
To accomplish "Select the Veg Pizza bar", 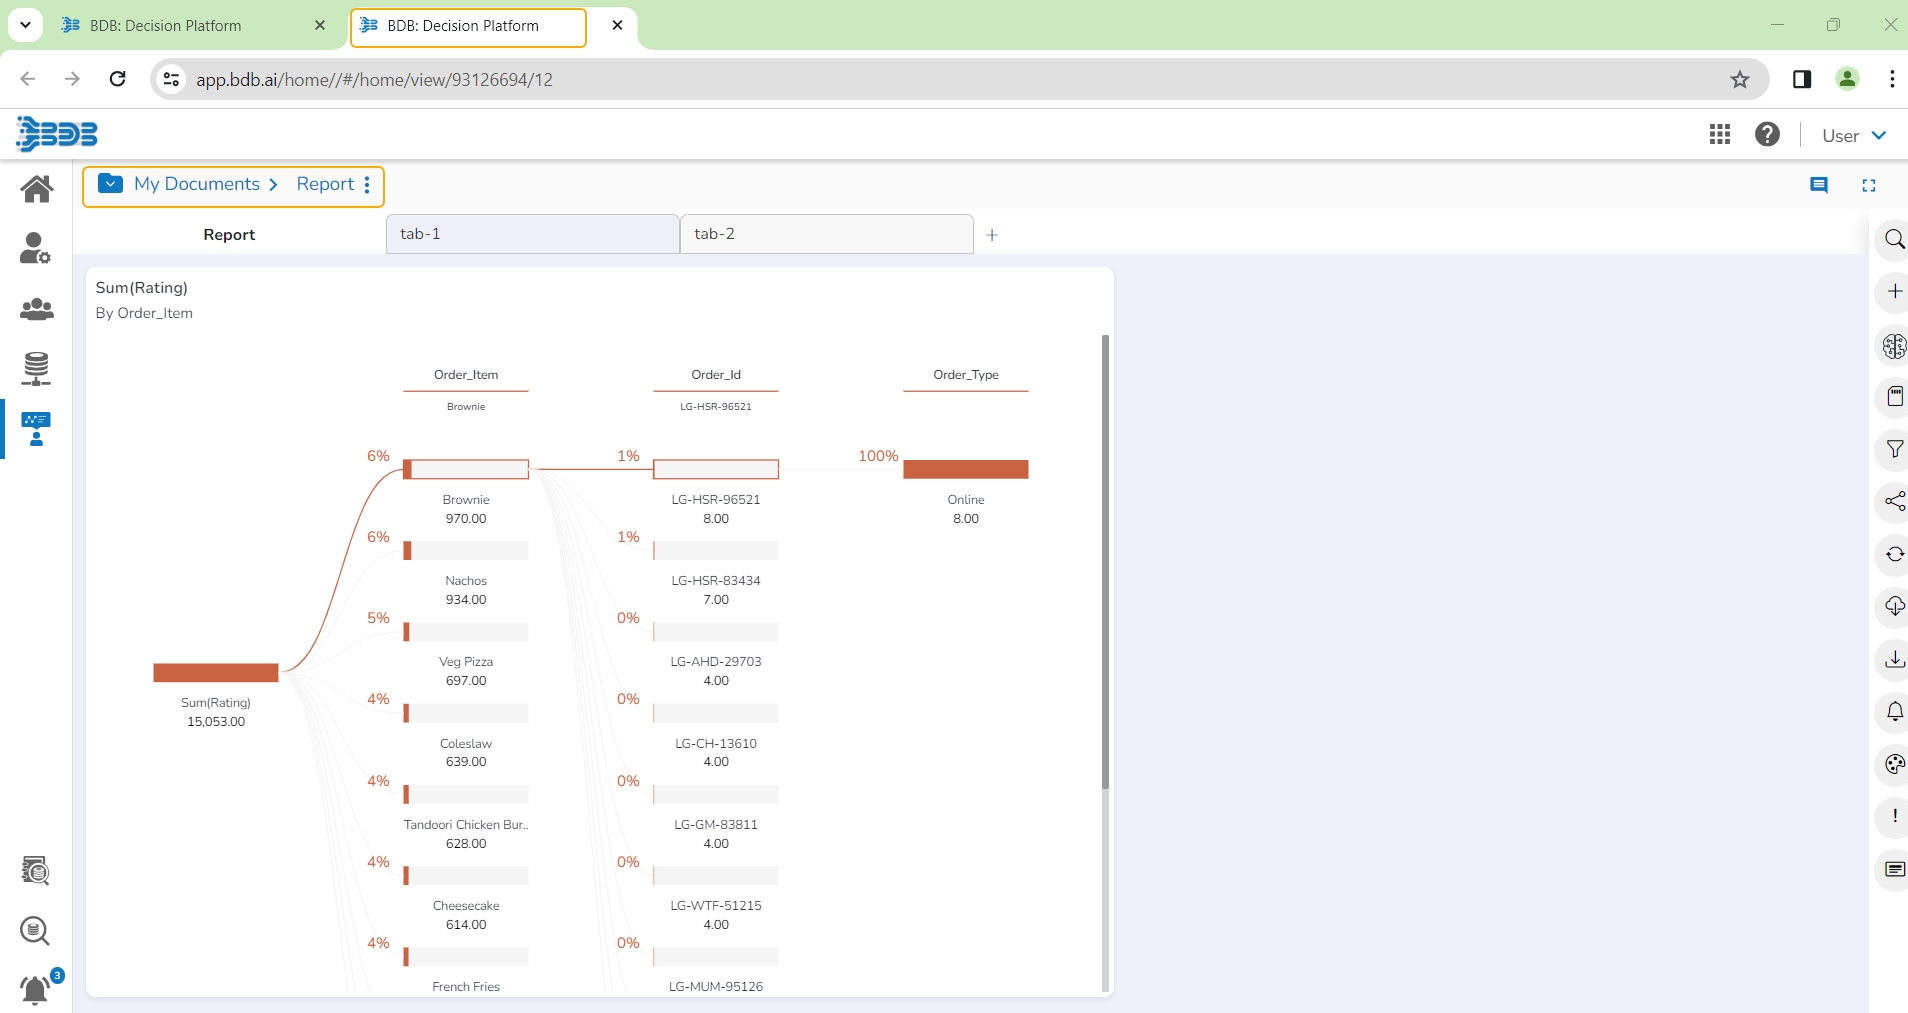I will (466, 631).
